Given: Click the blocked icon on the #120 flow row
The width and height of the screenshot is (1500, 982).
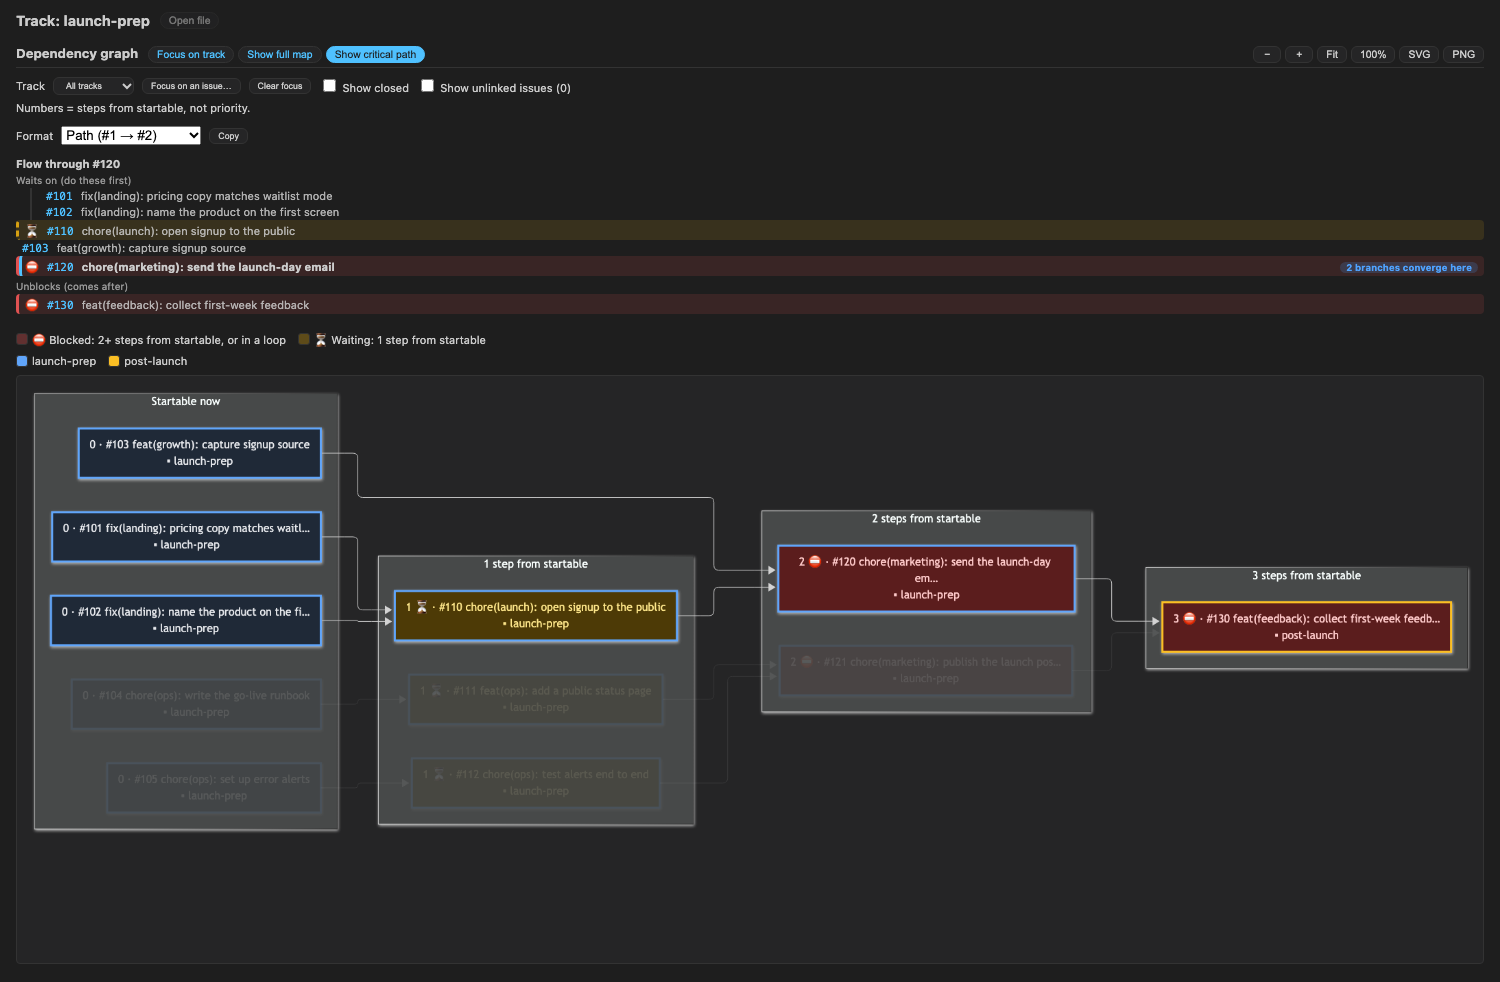Looking at the screenshot, I should 32,267.
